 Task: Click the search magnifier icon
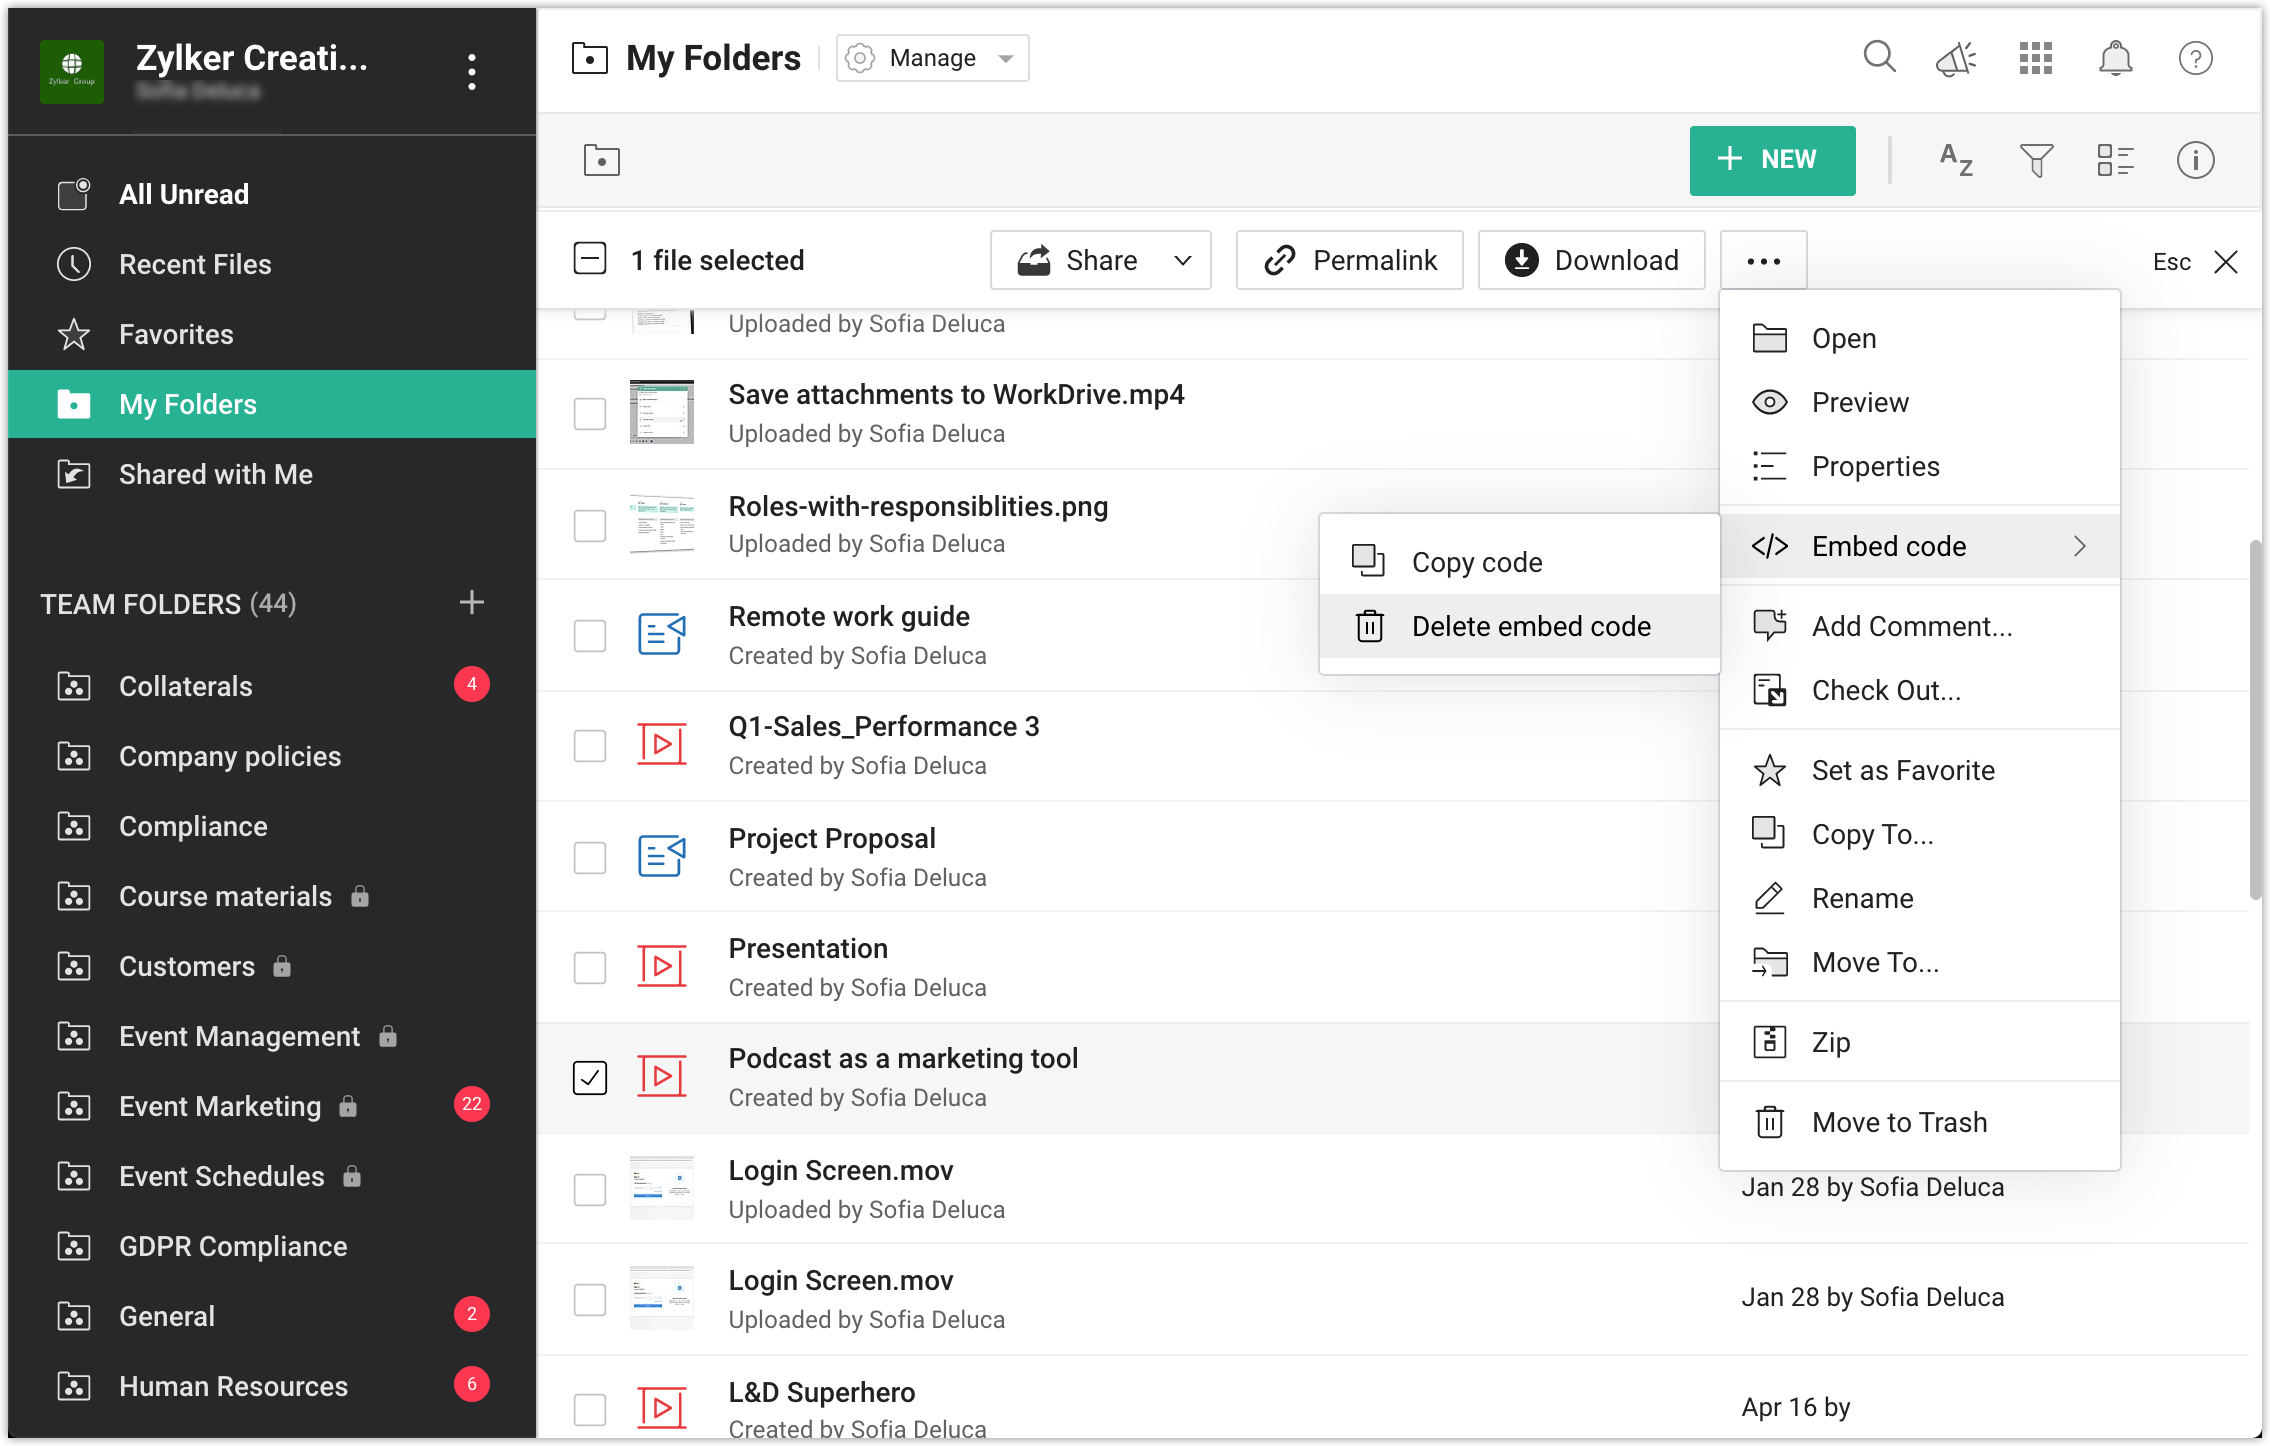[1879, 57]
